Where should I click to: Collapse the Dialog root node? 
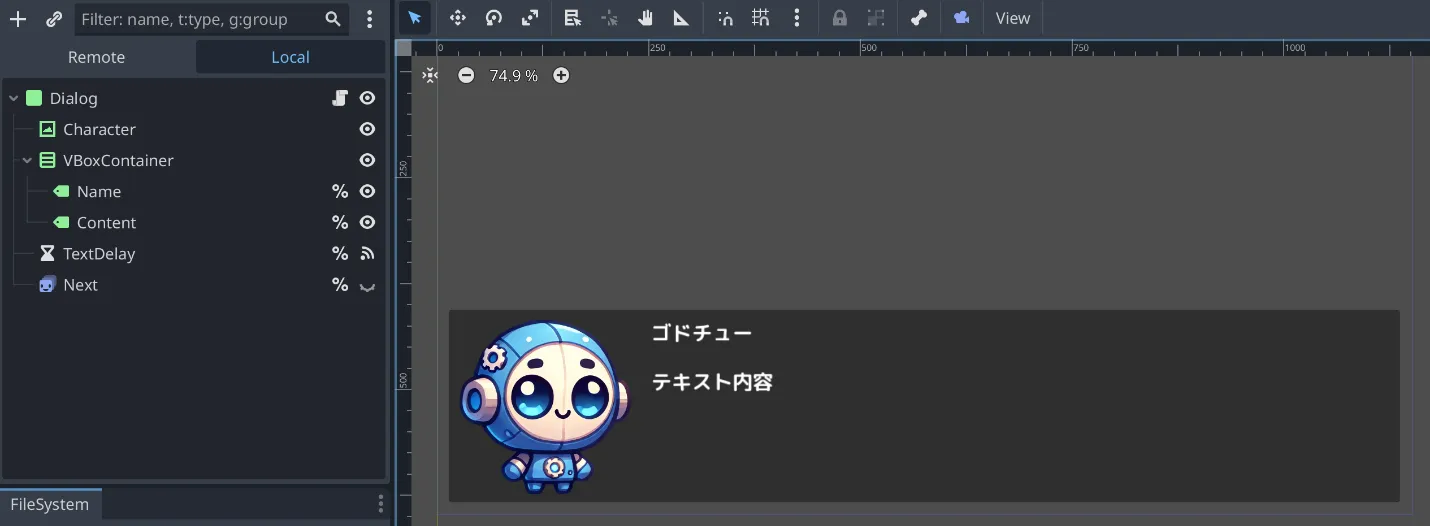click(14, 99)
